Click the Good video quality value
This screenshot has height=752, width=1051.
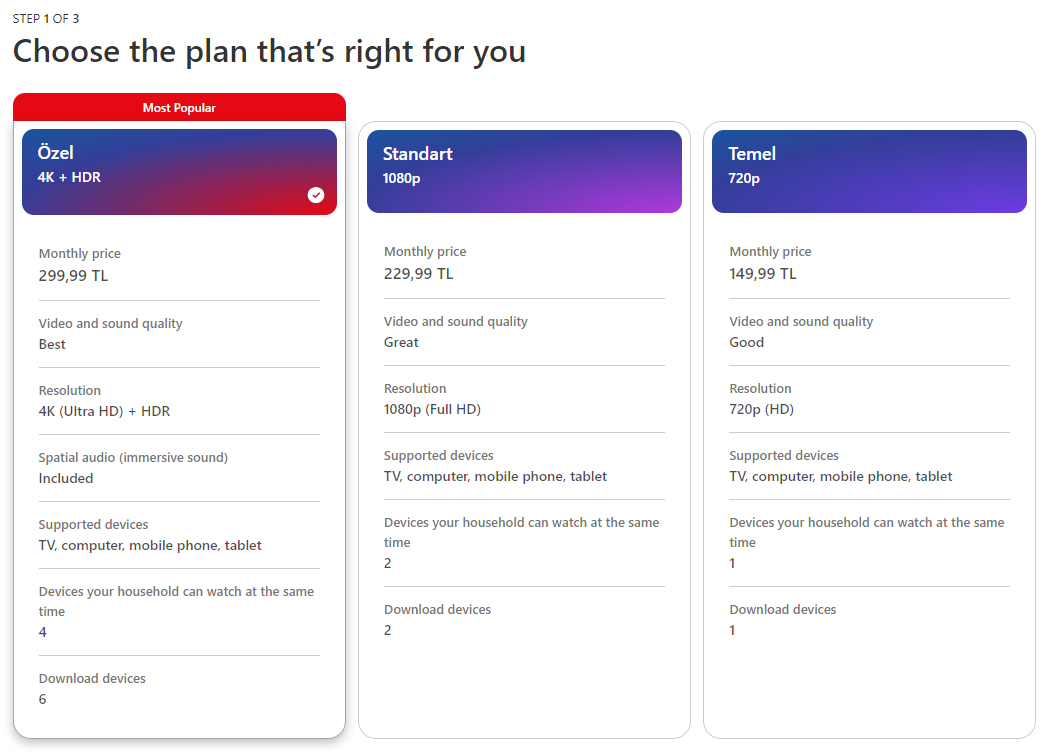tap(747, 342)
